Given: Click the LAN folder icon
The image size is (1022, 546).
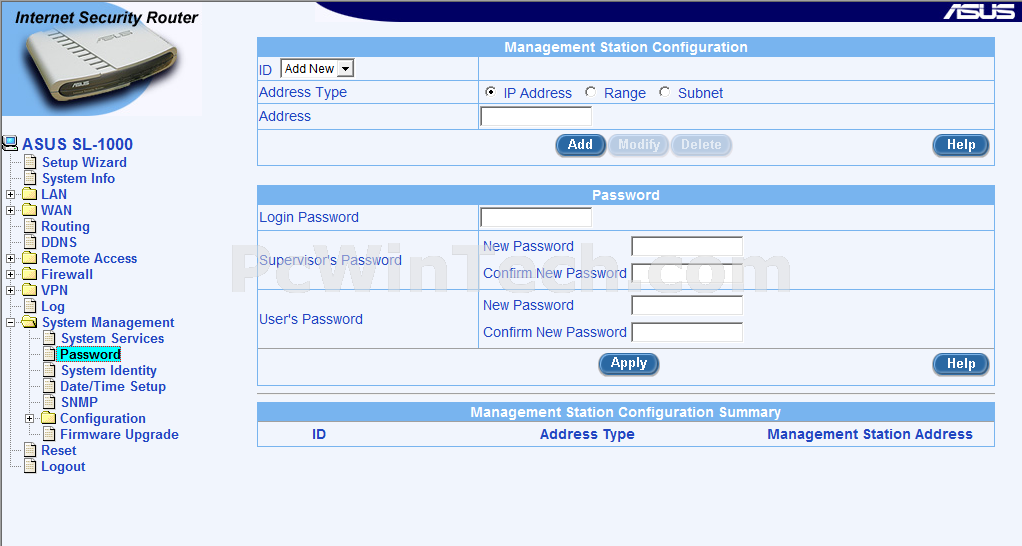Looking at the screenshot, I should 30,194.
